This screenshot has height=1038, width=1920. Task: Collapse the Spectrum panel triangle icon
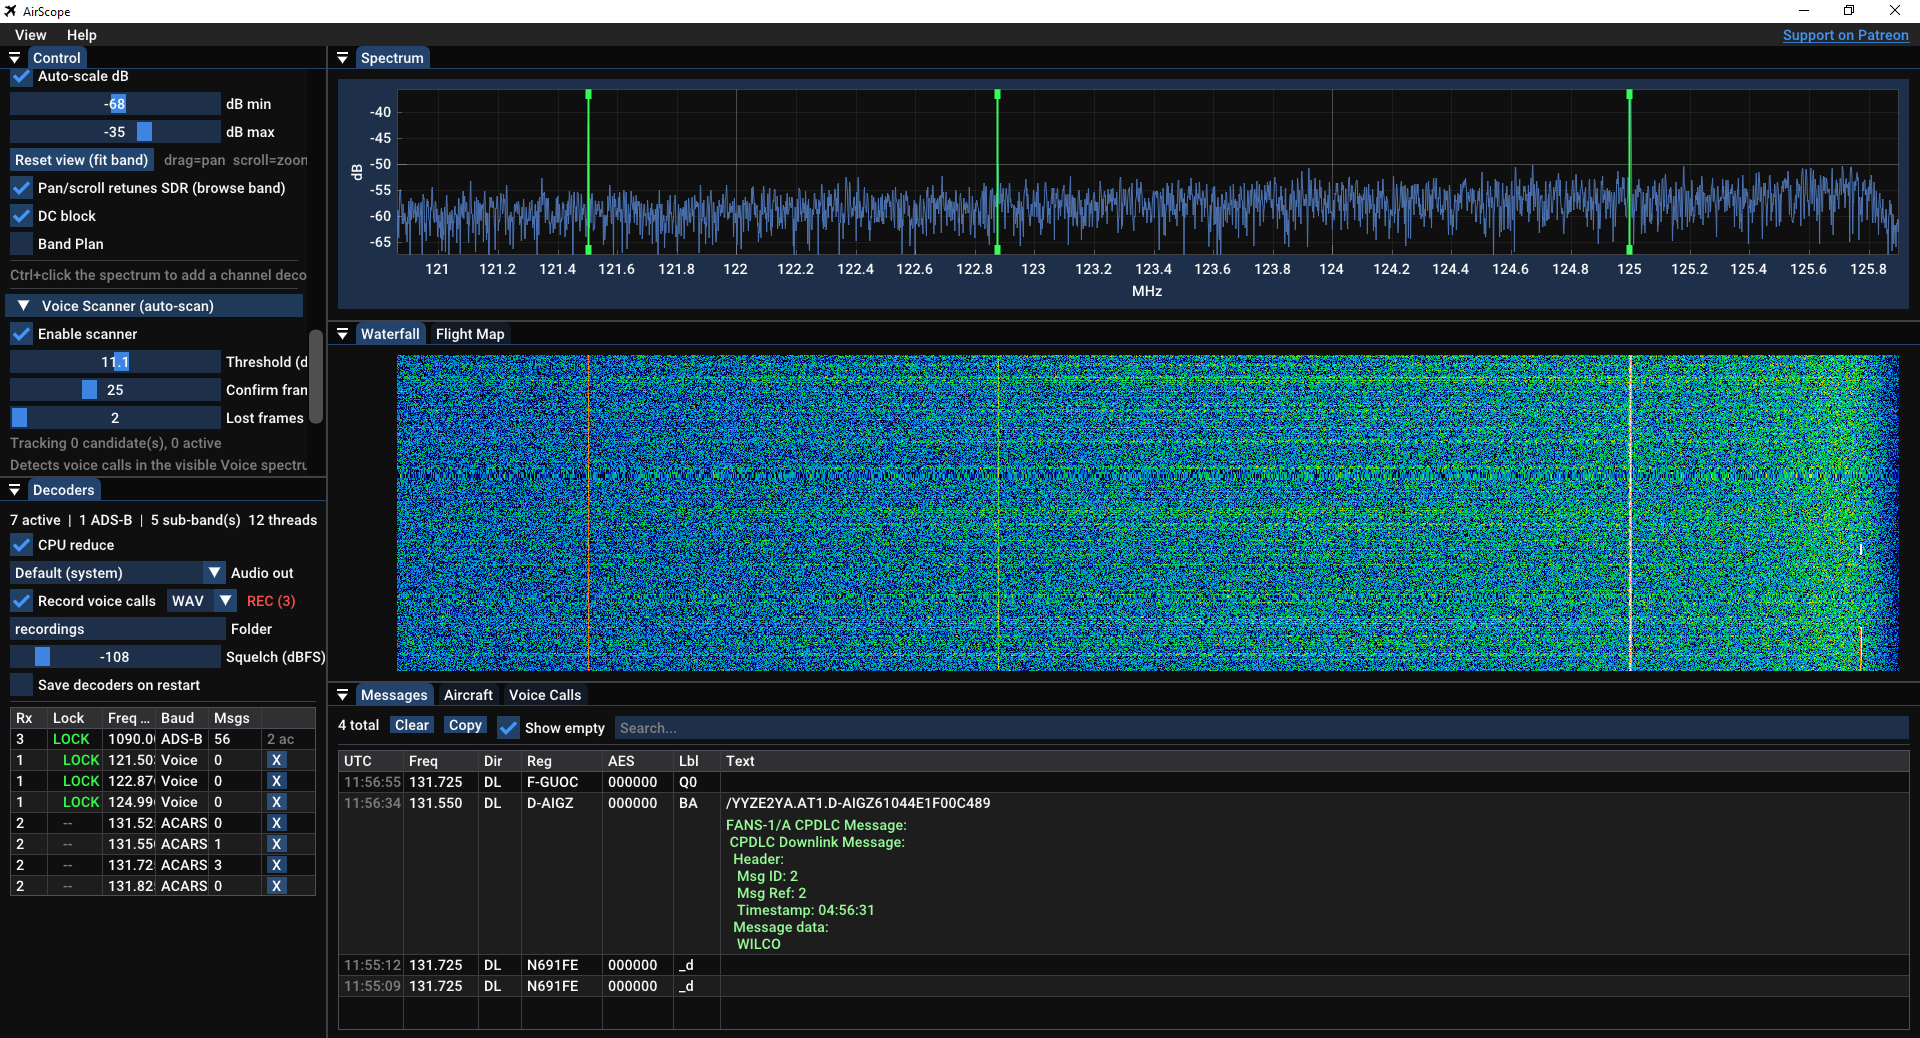(x=343, y=58)
